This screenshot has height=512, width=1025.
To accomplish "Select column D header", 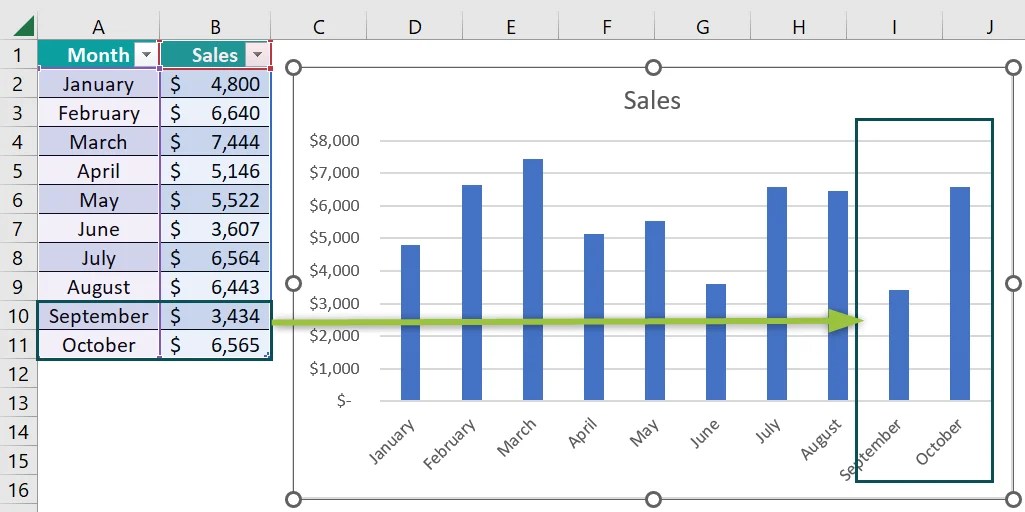I will pyautogui.click(x=414, y=26).
